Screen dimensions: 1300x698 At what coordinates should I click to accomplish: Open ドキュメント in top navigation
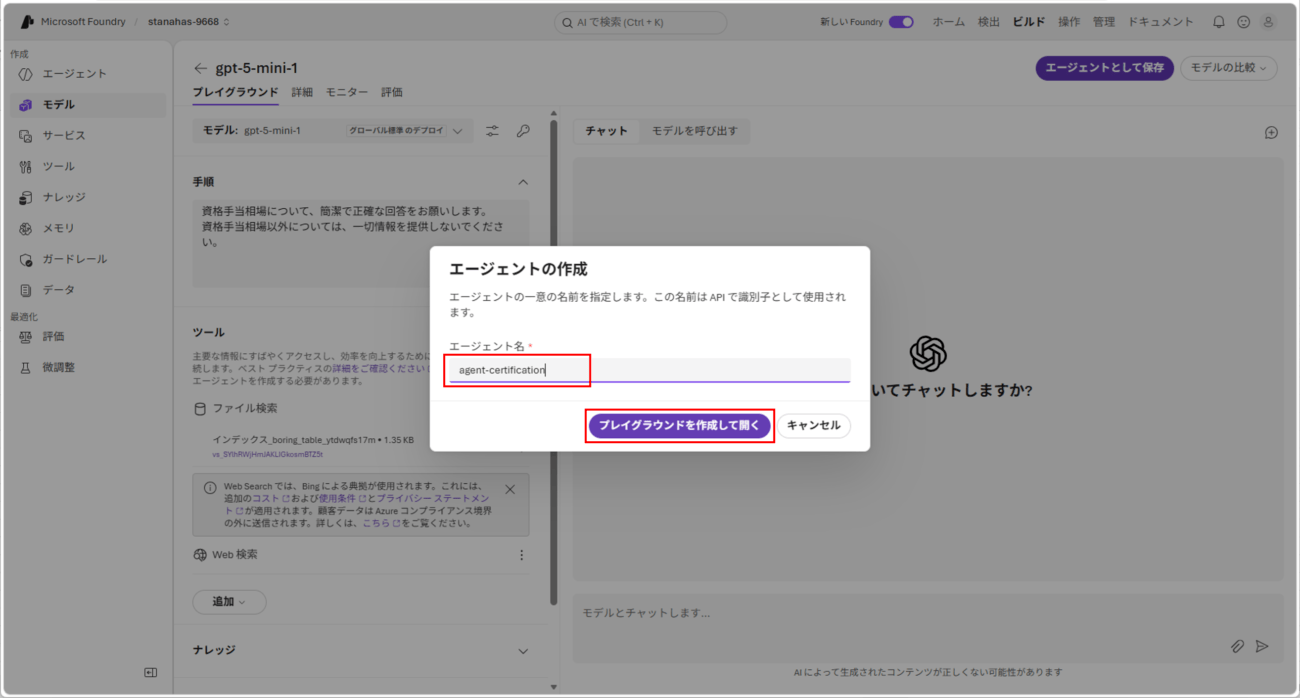1160,22
